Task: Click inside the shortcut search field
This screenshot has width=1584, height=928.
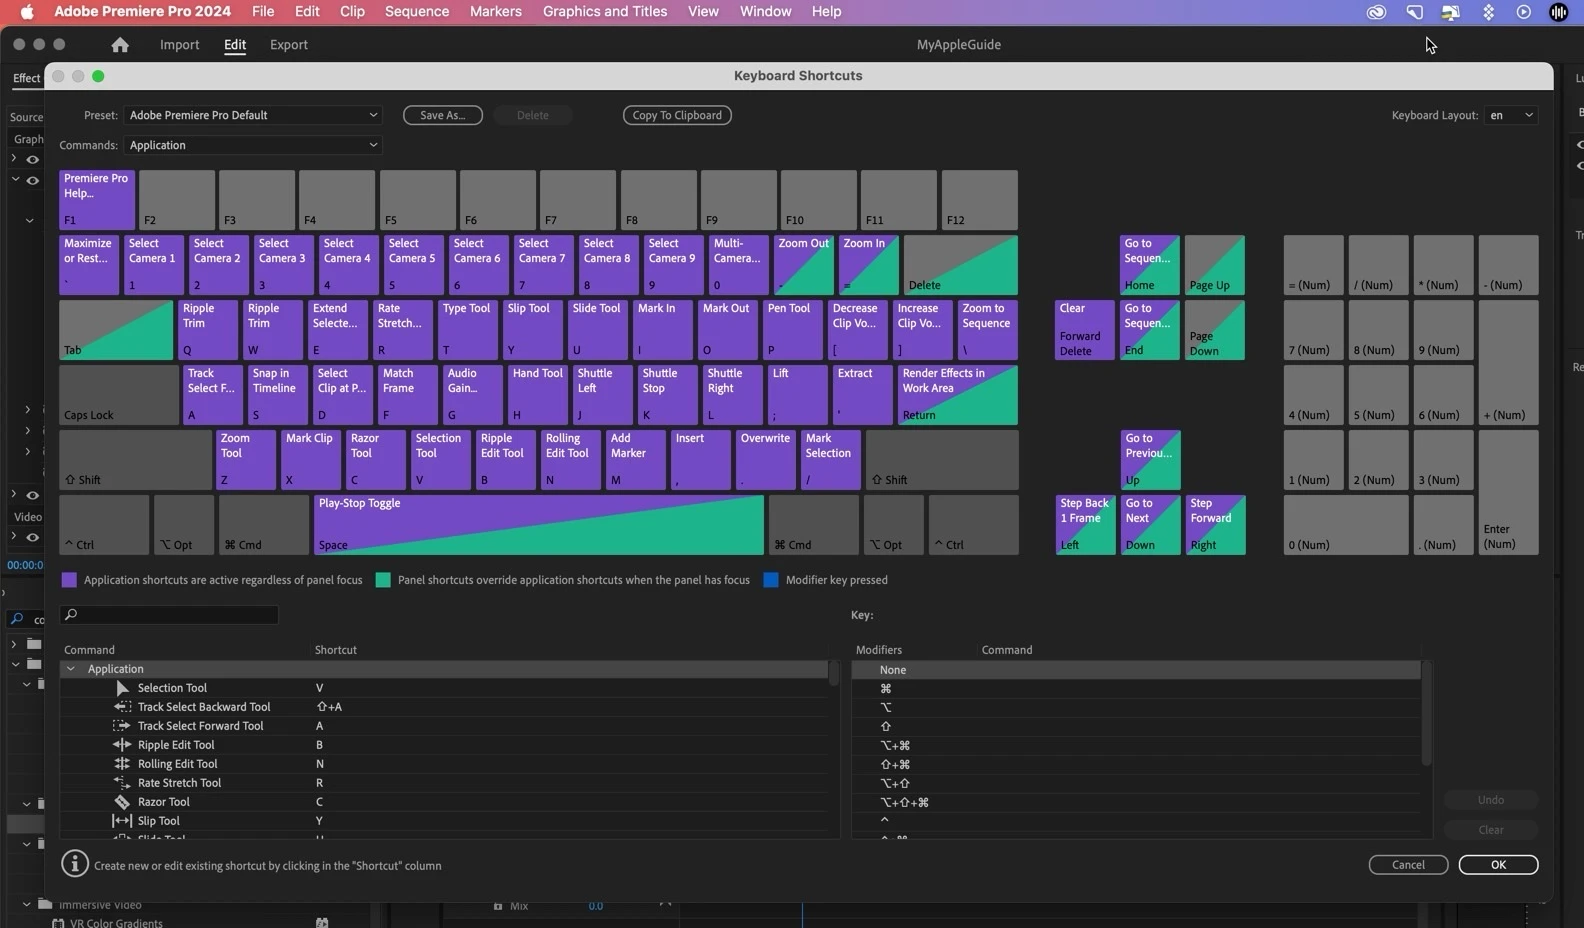Action: pos(169,615)
